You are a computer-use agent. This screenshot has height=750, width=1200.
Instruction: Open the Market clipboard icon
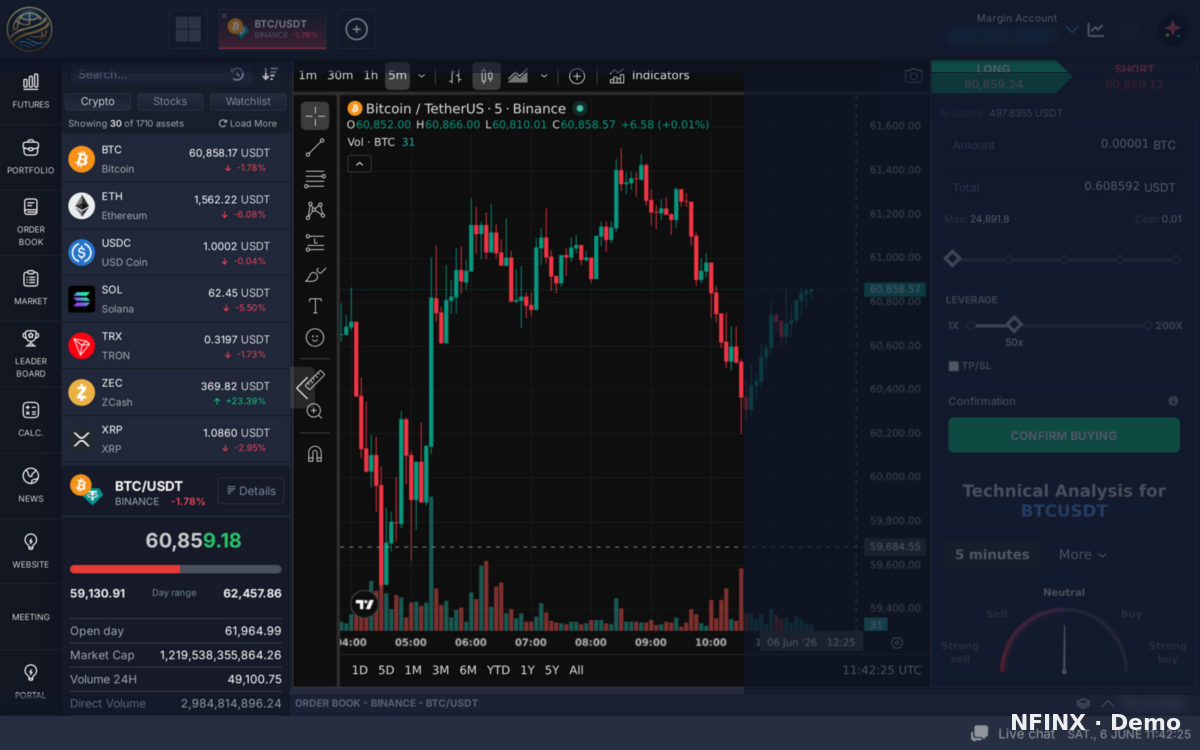(30, 287)
